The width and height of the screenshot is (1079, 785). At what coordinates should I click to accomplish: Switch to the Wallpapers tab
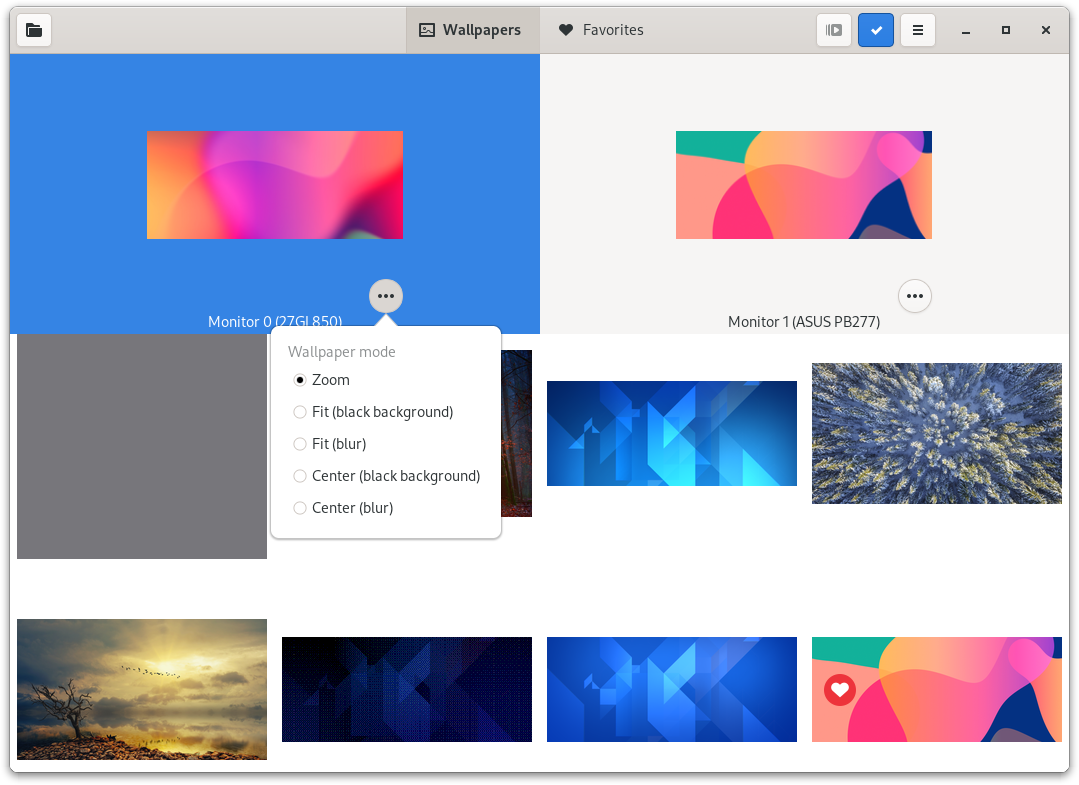(472, 30)
